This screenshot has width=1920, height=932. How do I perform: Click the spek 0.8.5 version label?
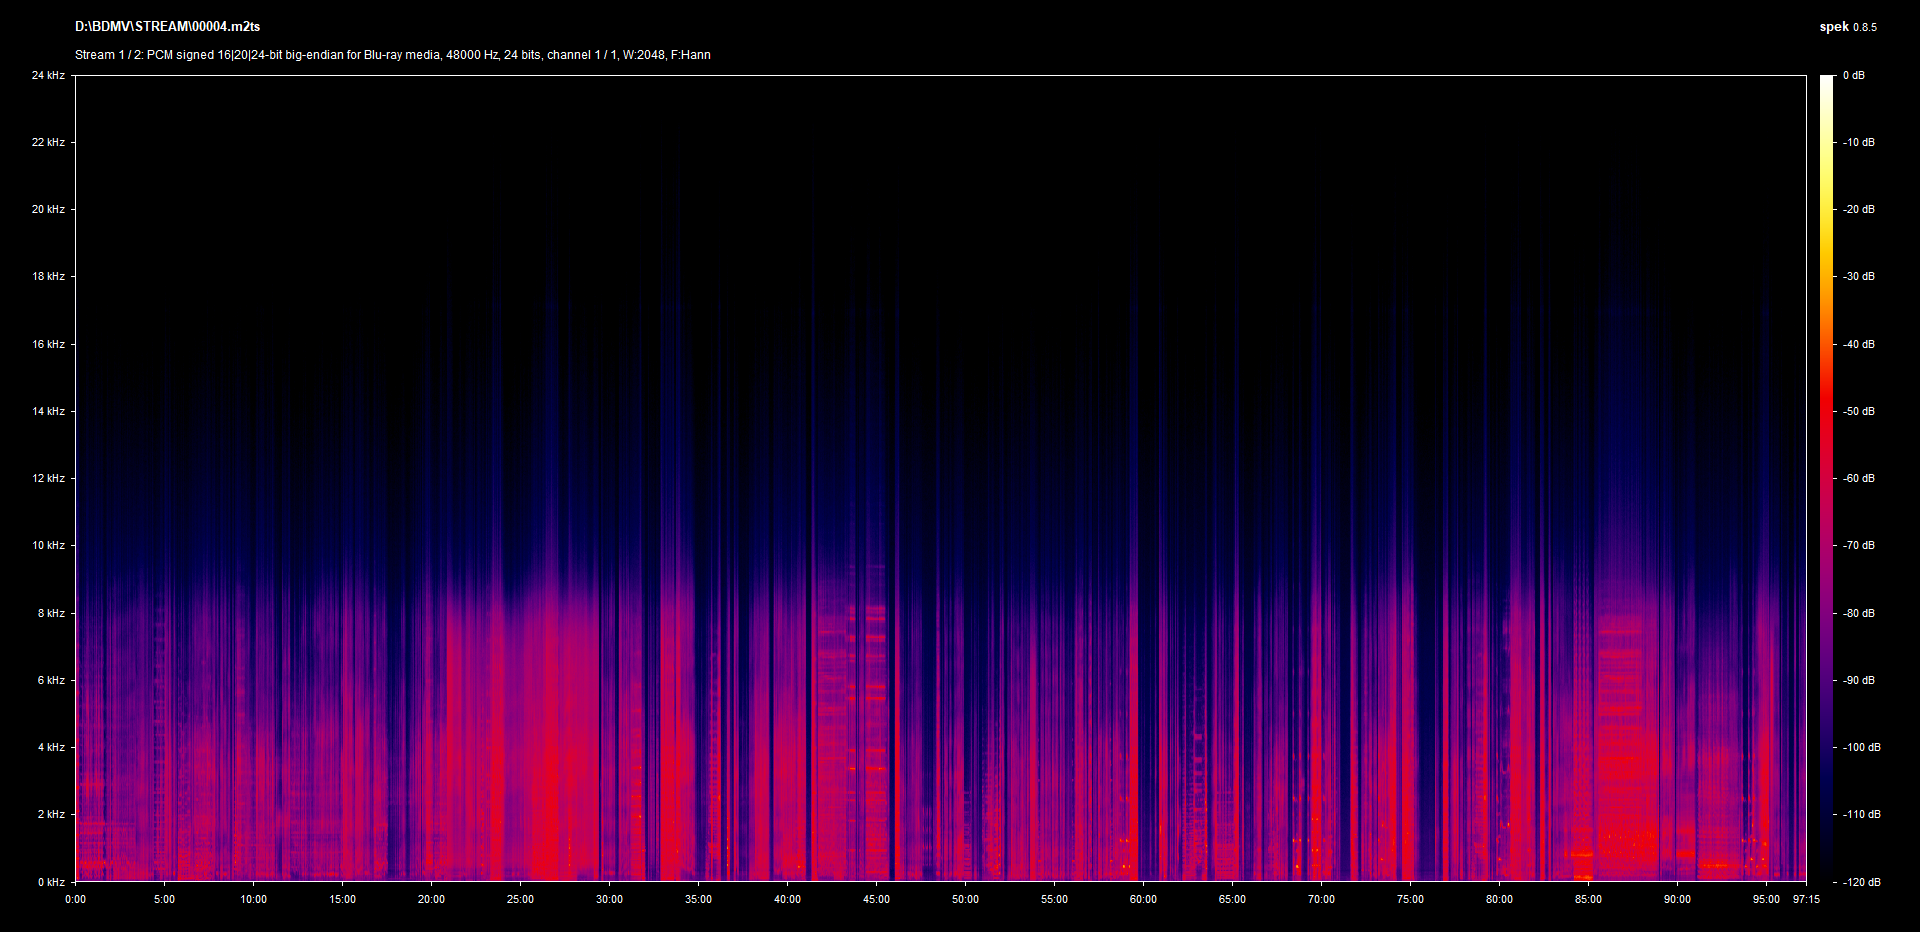(1847, 27)
